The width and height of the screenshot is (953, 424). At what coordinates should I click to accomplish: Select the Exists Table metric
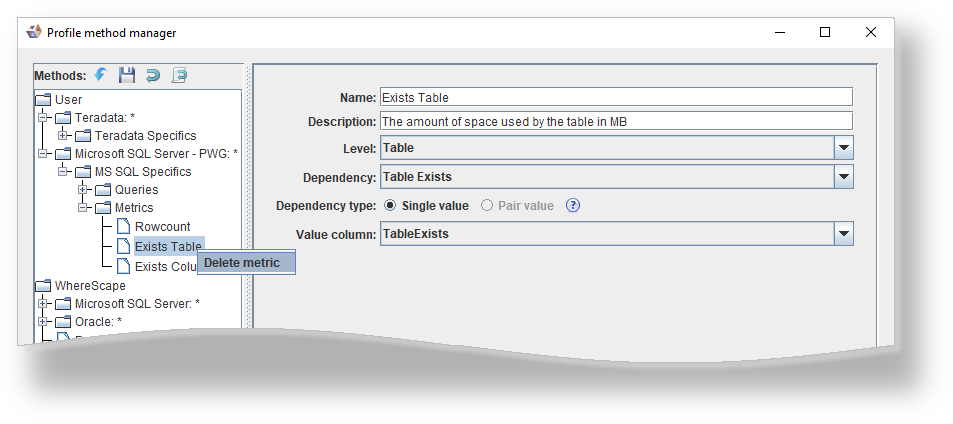(x=168, y=246)
